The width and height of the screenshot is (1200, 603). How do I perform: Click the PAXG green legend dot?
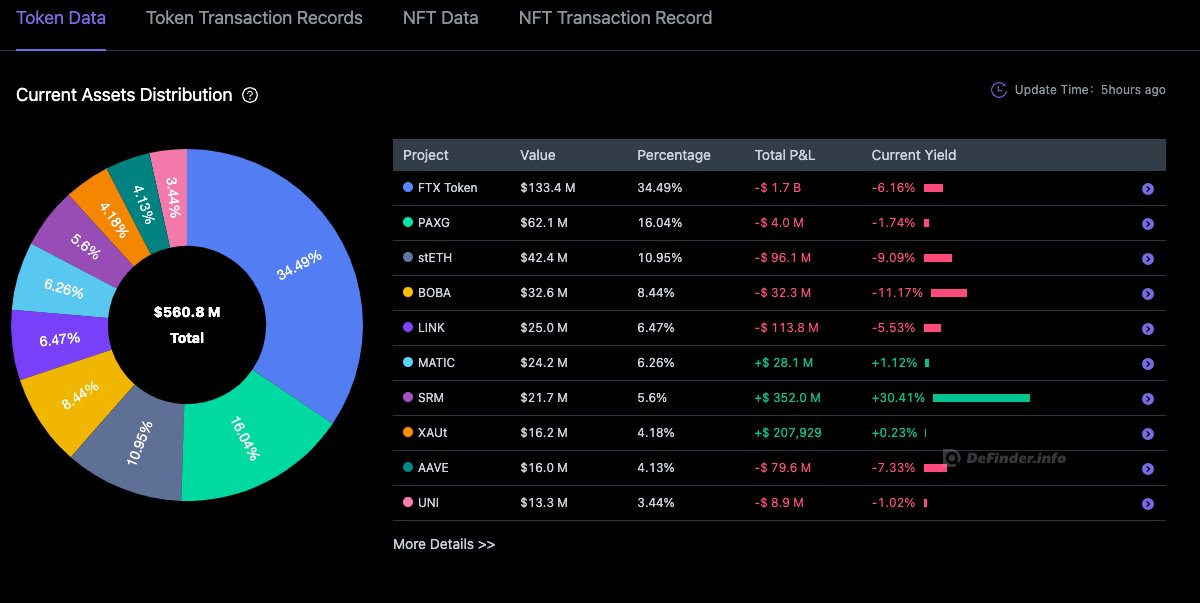408,222
